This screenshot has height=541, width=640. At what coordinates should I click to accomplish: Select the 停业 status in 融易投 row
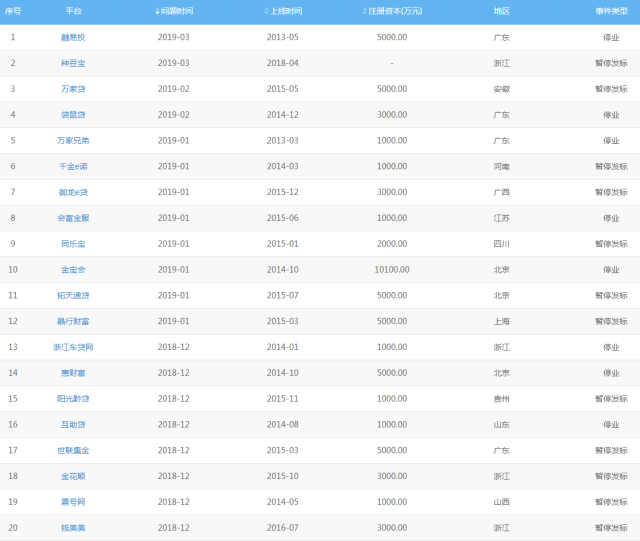click(x=611, y=37)
